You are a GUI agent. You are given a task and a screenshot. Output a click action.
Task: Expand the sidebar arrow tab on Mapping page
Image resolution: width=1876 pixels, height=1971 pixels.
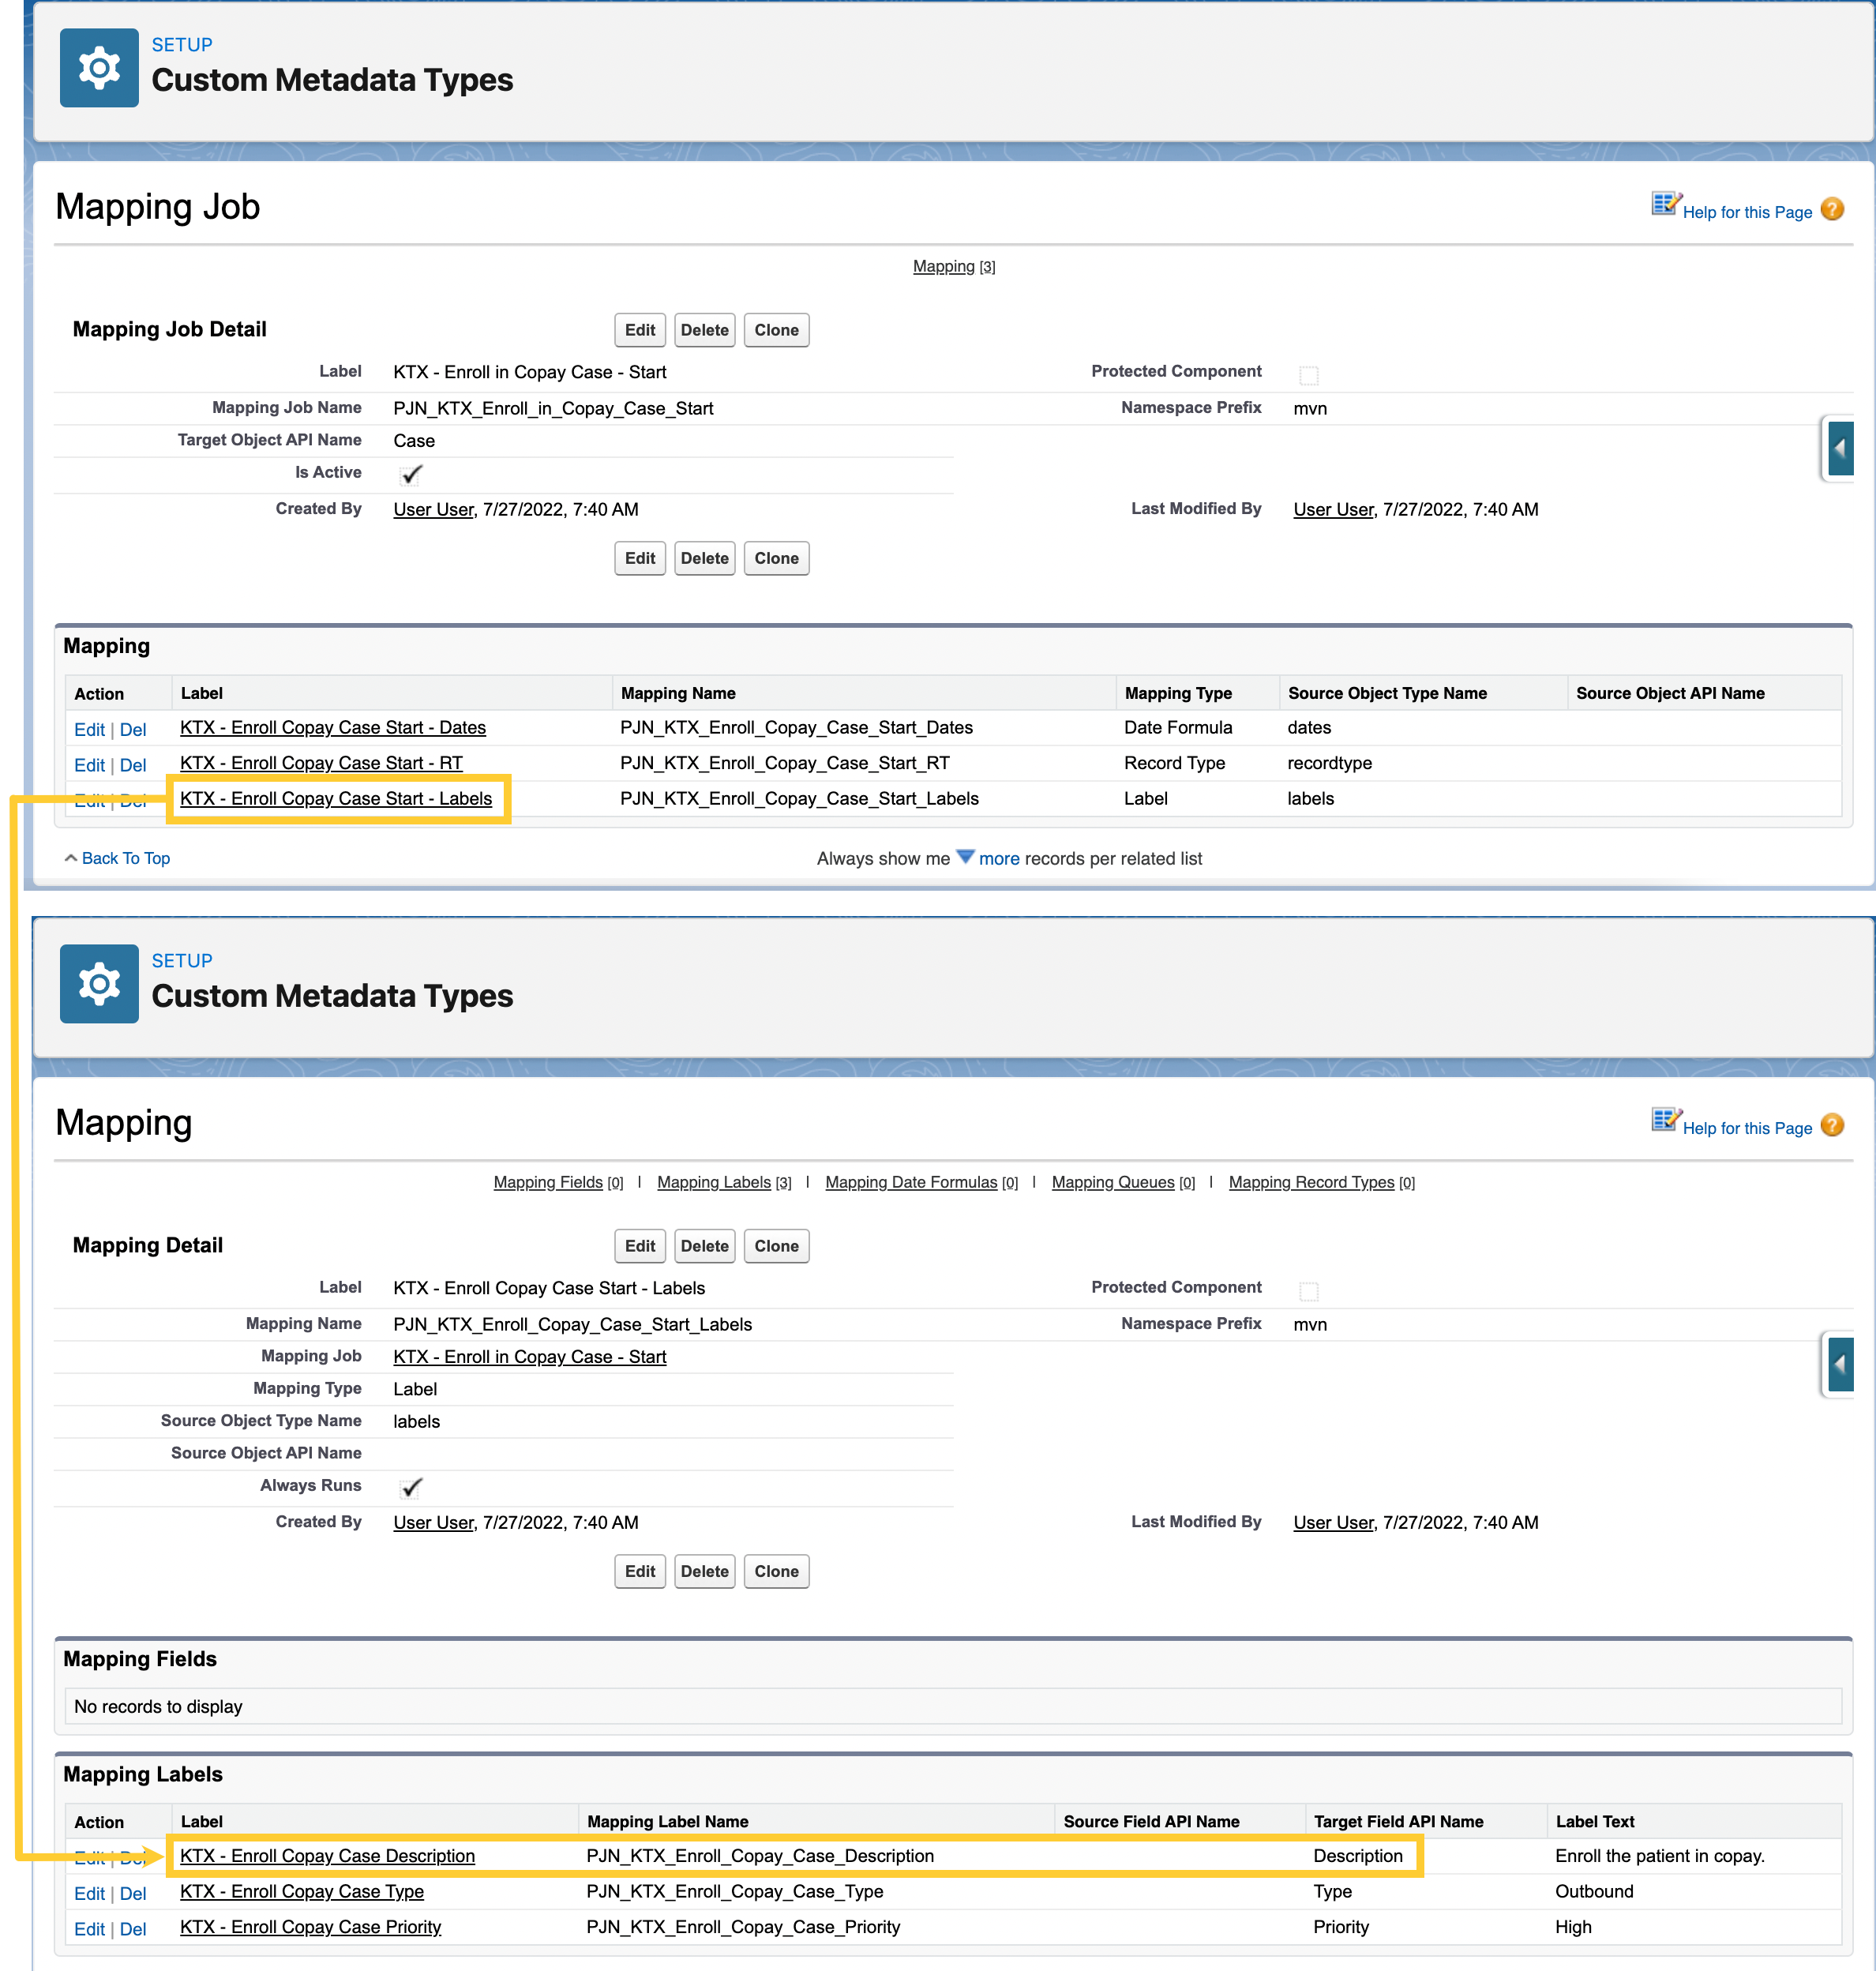[x=1839, y=1365]
